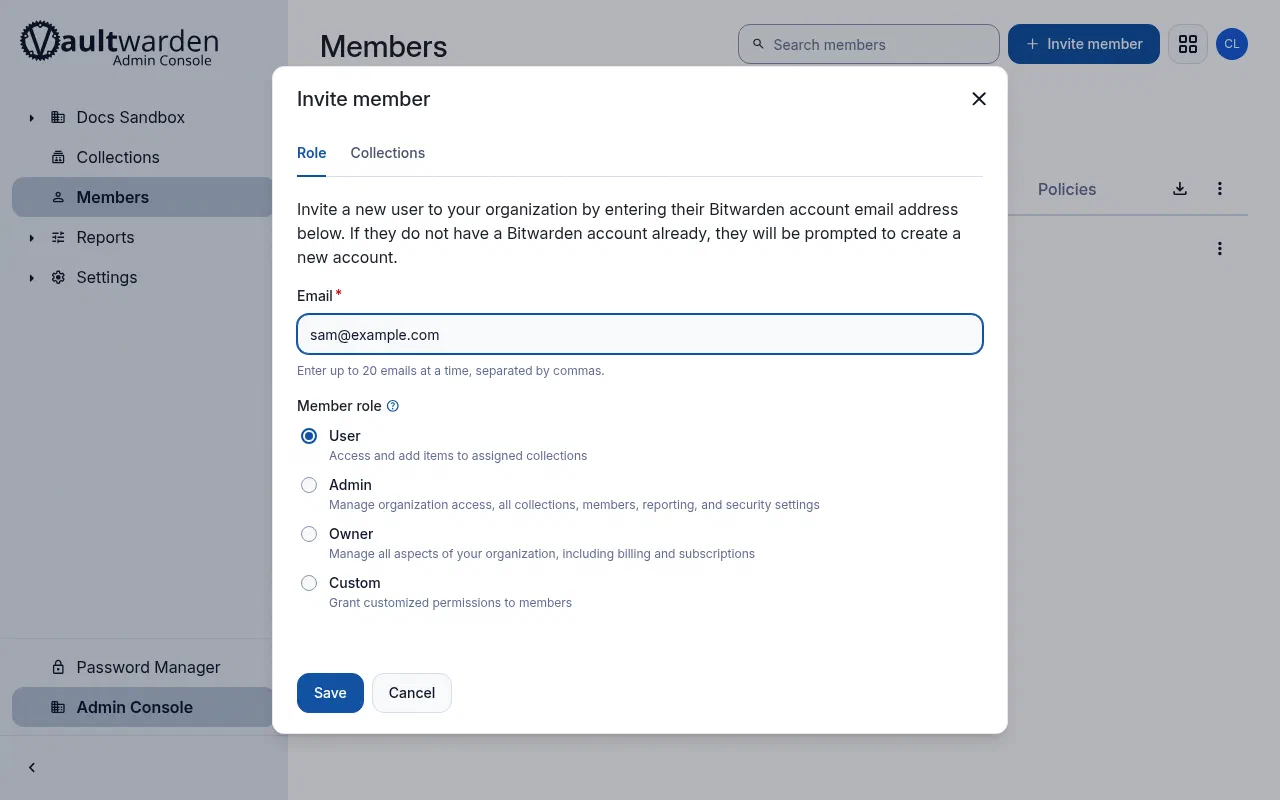Switch to the Role tab
This screenshot has width=1280, height=800.
pyautogui.click(x=312, y=153)
